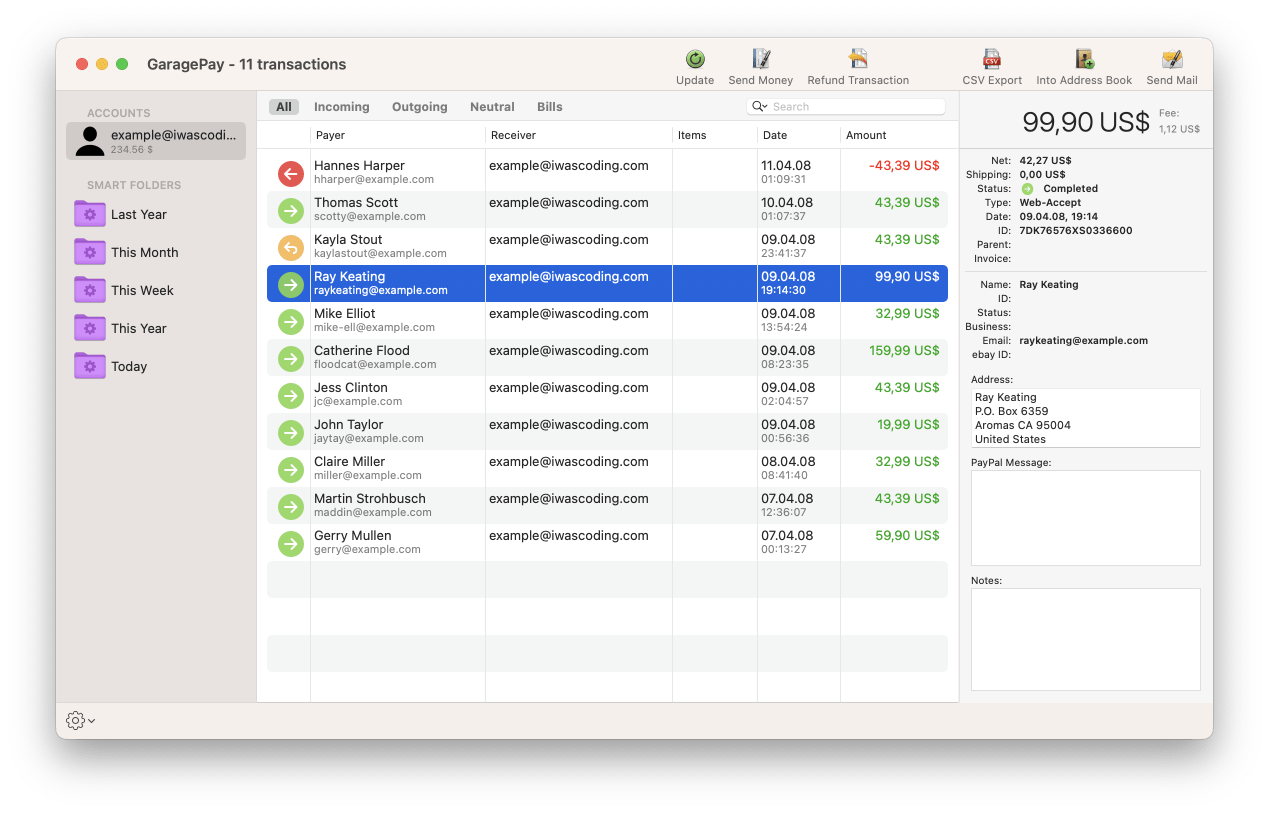Click the scotty@example.com payer email
The image size is (1269, 813).
pos(370,216)
